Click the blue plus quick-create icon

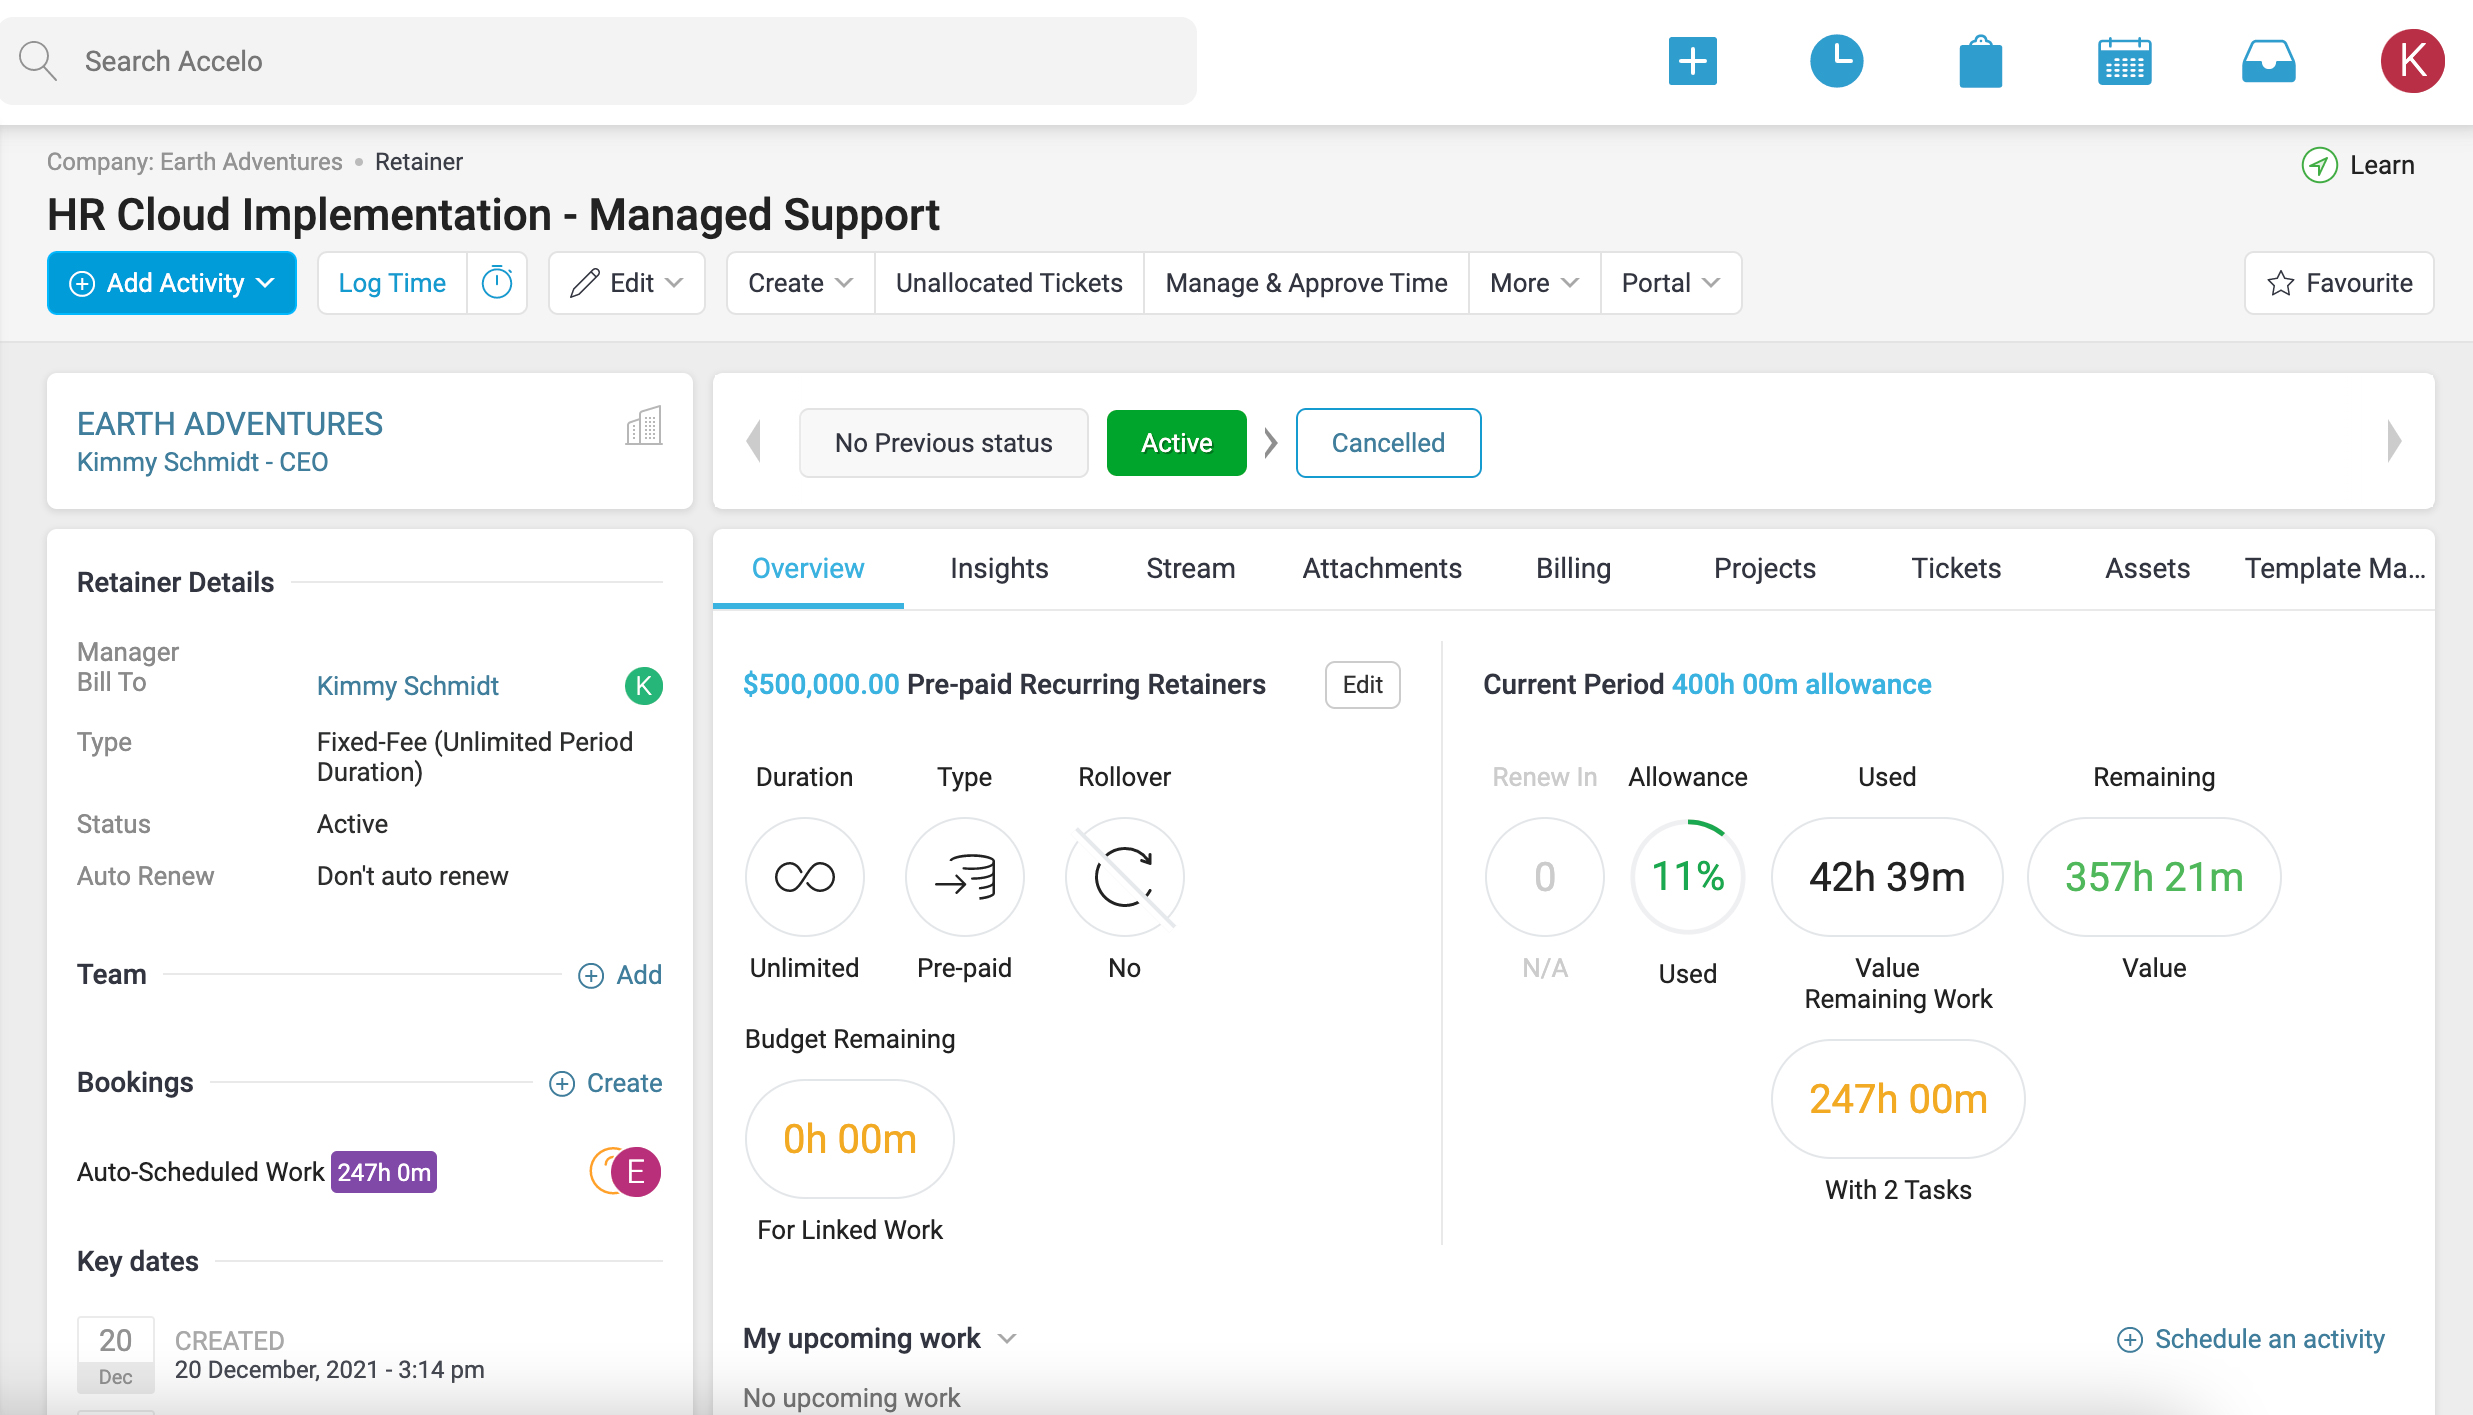(1692, 61)
